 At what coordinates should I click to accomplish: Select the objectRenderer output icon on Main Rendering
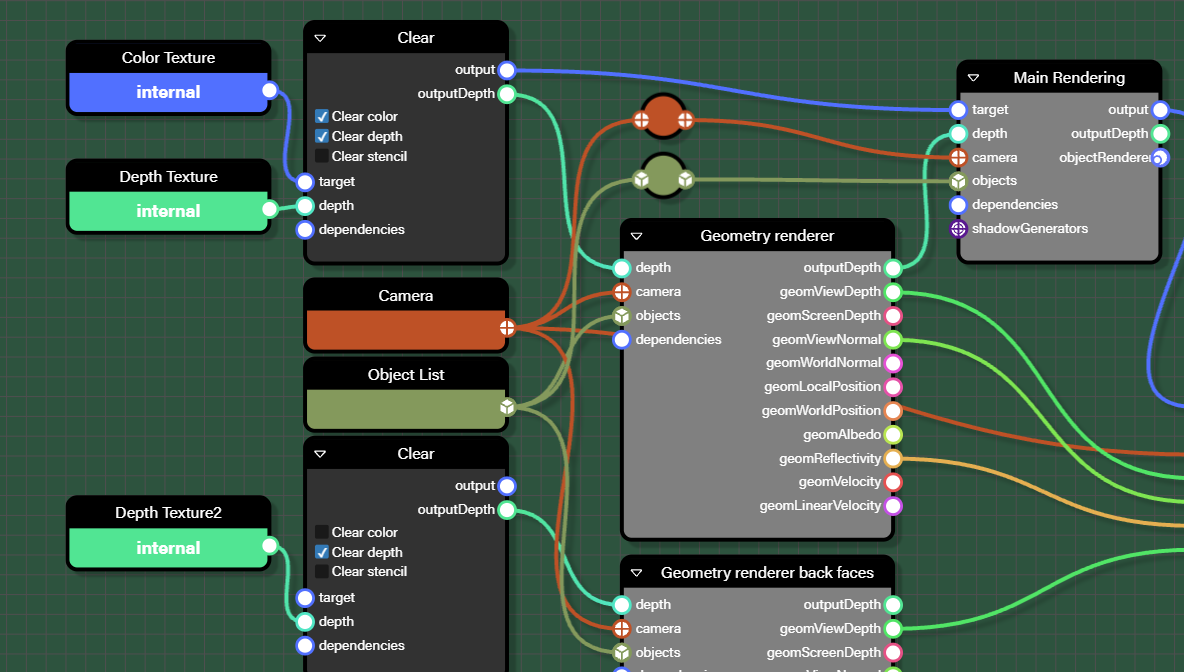[x=1159, y=157]
